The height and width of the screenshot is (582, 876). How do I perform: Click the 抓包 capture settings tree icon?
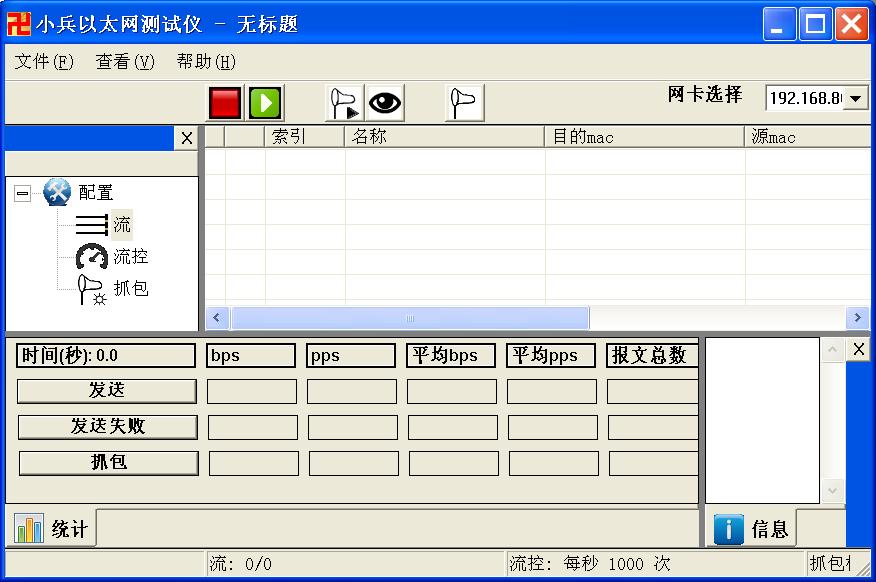coord(92,289)
